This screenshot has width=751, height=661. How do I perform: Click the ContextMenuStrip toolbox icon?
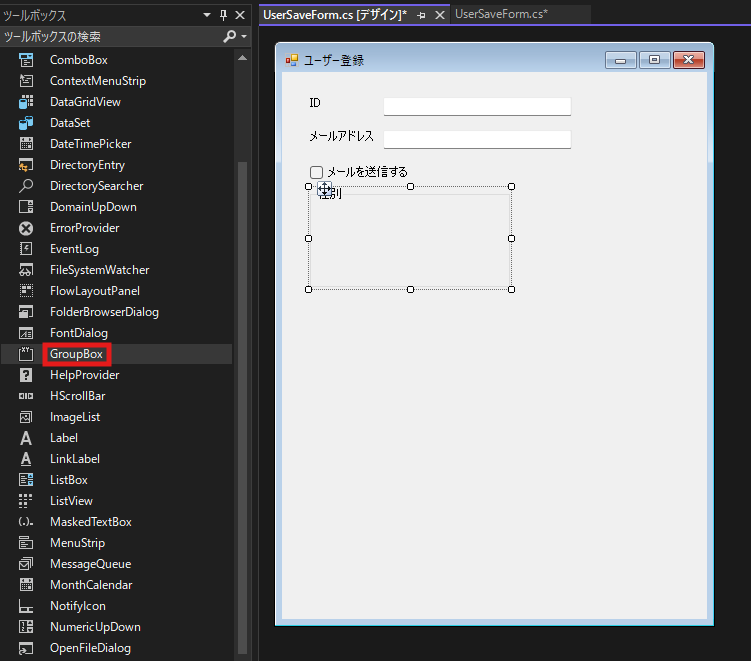(26, 81)
